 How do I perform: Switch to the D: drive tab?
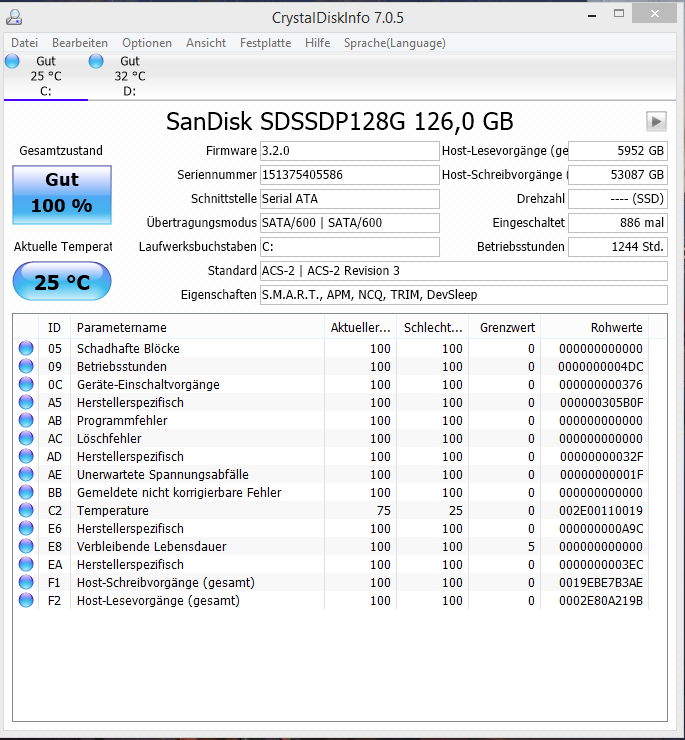click(x=130, y=76)
